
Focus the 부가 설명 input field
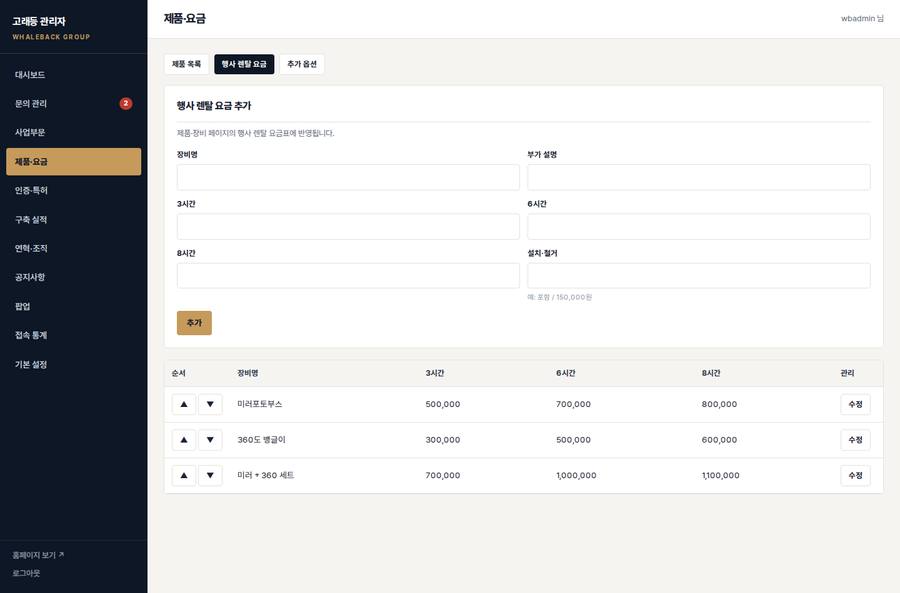(699, 177)
